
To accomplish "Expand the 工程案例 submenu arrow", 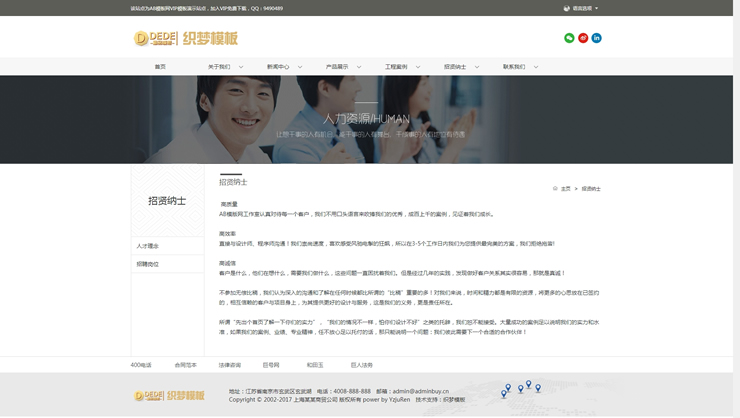I will pos(418,67).
